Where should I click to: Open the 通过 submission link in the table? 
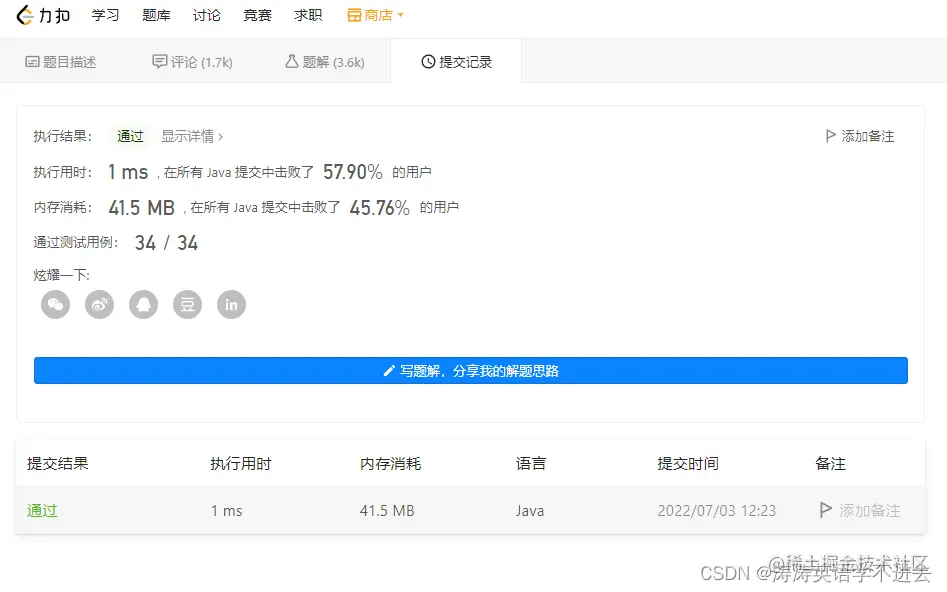[41, 510]
